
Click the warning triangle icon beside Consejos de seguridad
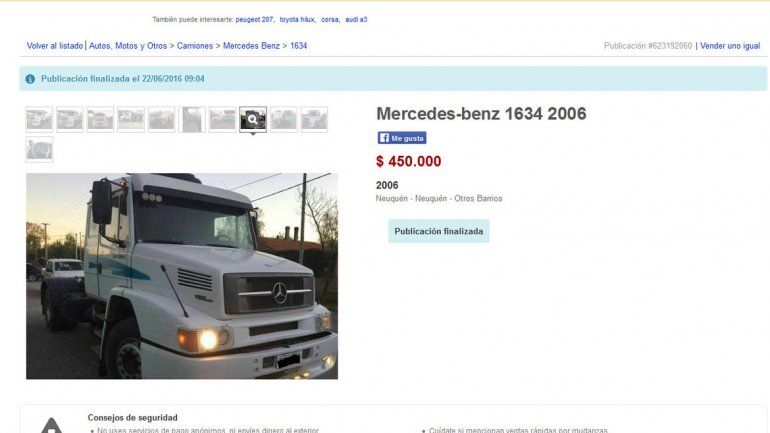coord(51,425)
